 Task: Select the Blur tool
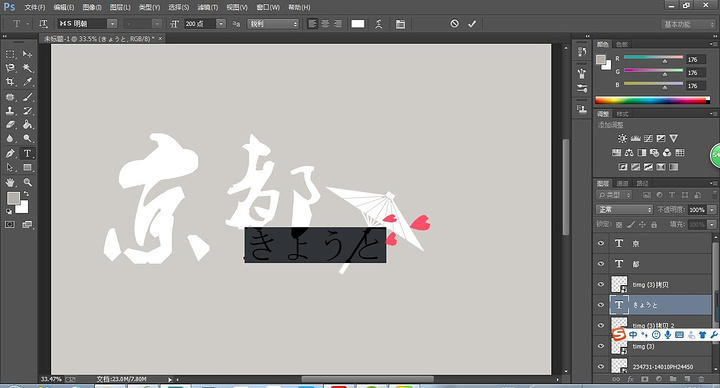[x=10, y=138]
